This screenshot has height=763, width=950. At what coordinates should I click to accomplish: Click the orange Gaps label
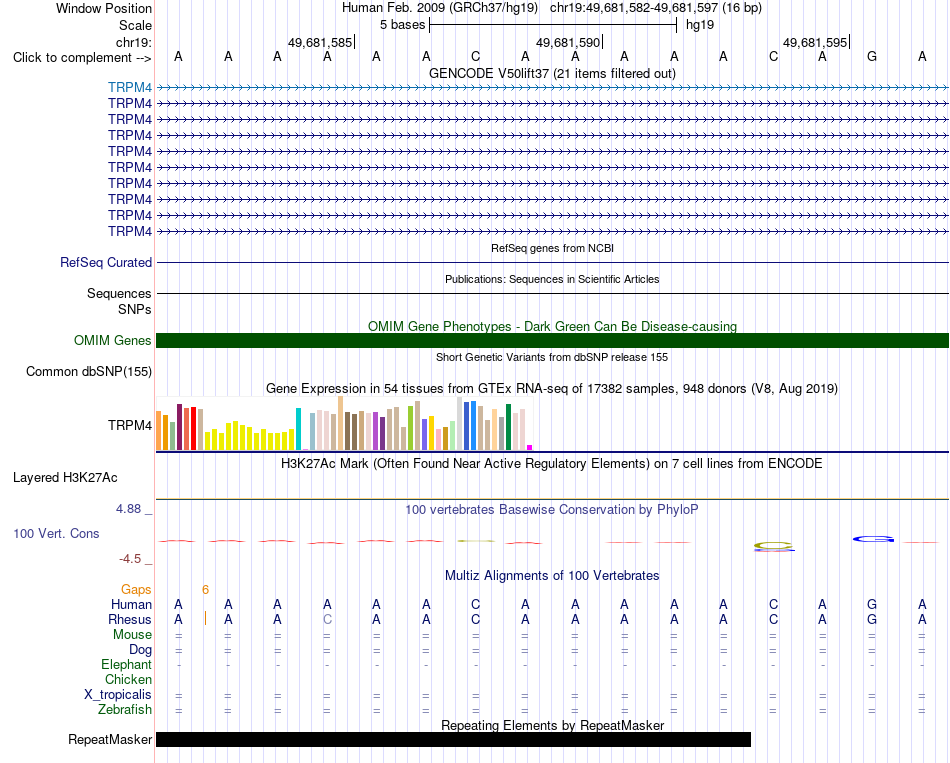point(136,589)
